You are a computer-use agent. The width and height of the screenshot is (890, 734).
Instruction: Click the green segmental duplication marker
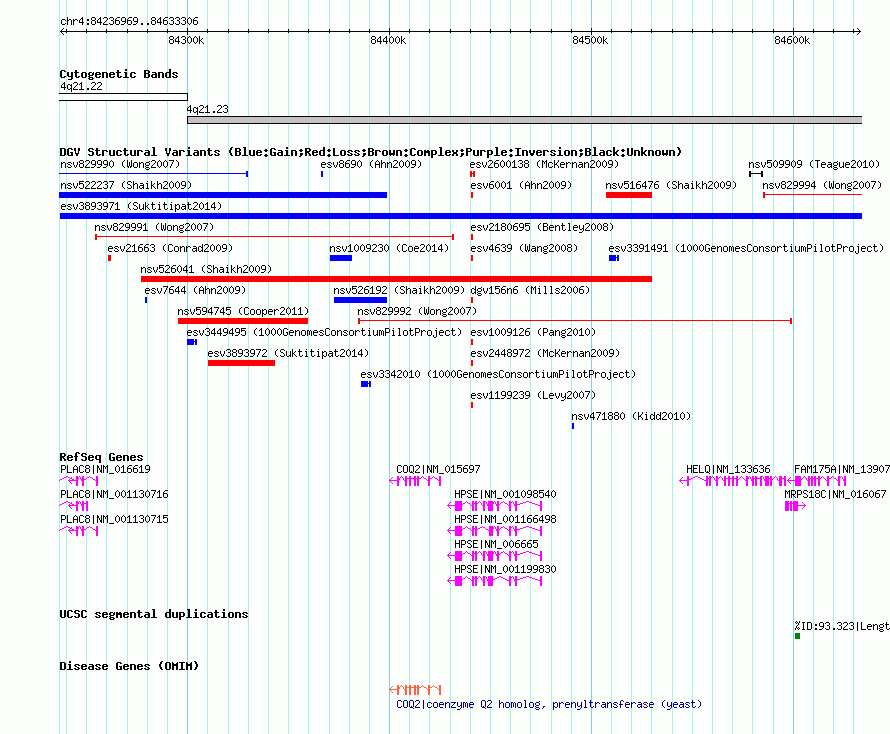point(797,636)
